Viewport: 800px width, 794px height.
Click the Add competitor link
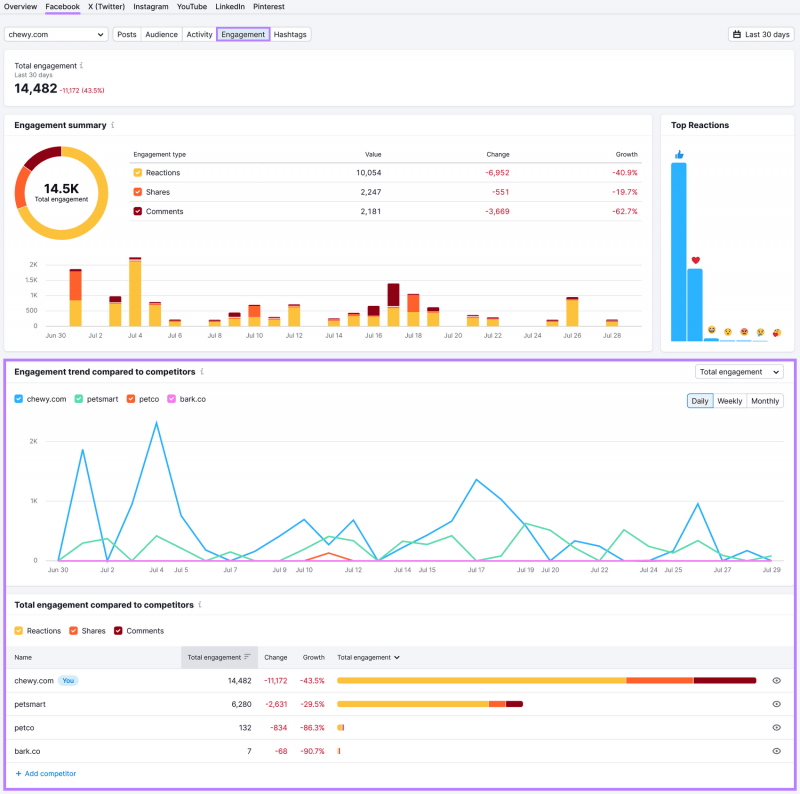point(46,774)
